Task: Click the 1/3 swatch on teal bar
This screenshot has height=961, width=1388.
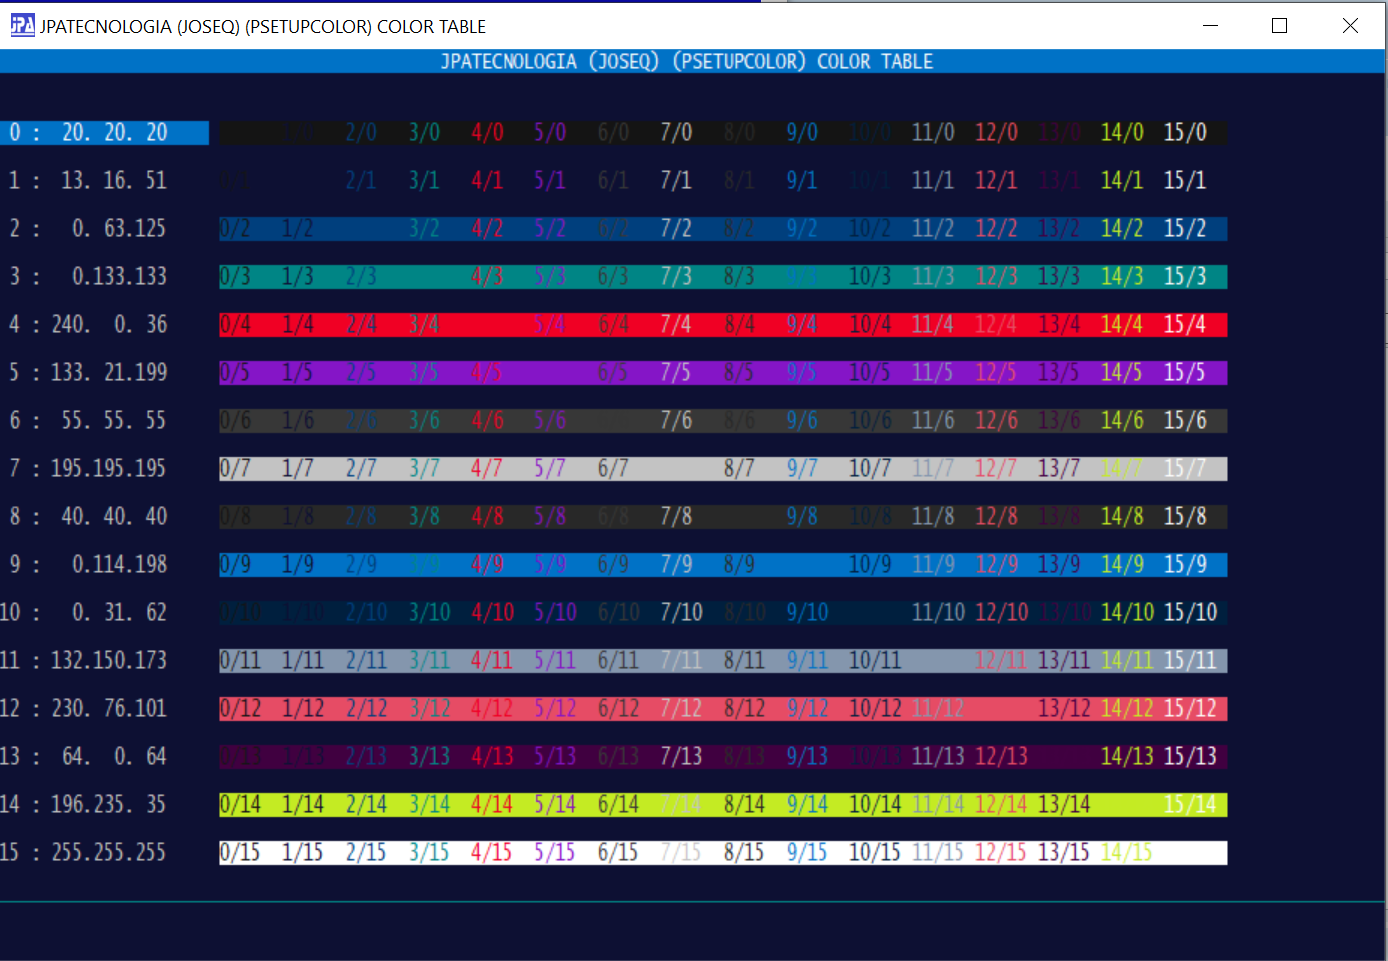Action: (x=297, y=277)
